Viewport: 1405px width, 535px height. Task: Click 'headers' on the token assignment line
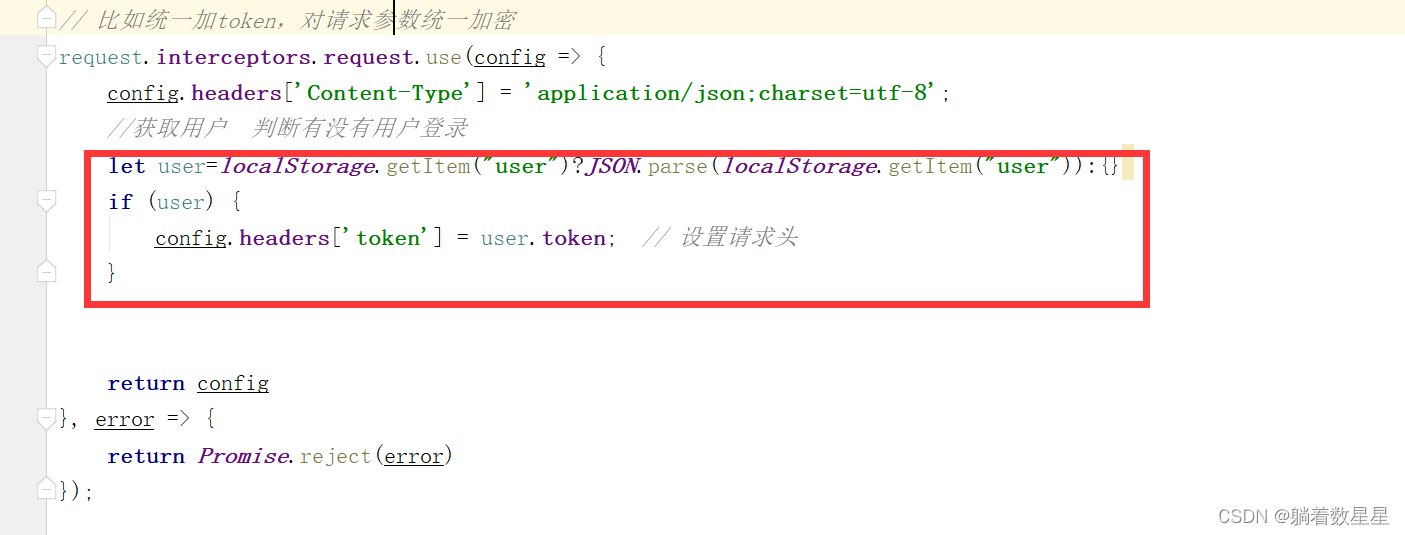(285, 238)
